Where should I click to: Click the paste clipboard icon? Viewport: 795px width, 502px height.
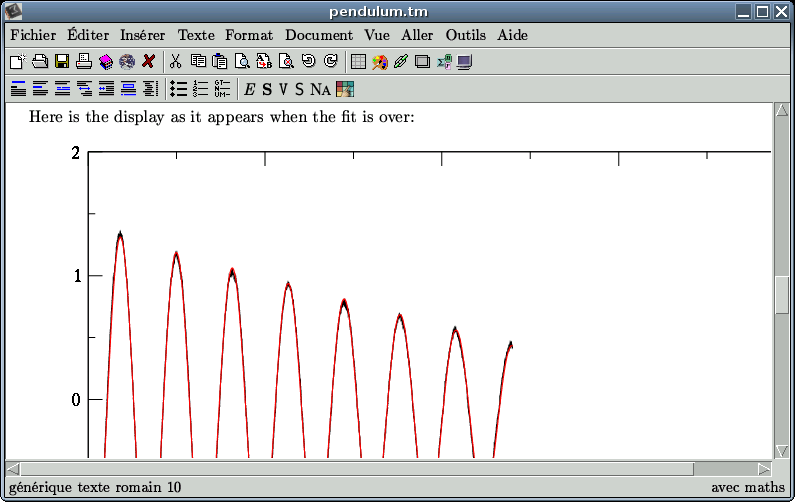pos(220,62)
